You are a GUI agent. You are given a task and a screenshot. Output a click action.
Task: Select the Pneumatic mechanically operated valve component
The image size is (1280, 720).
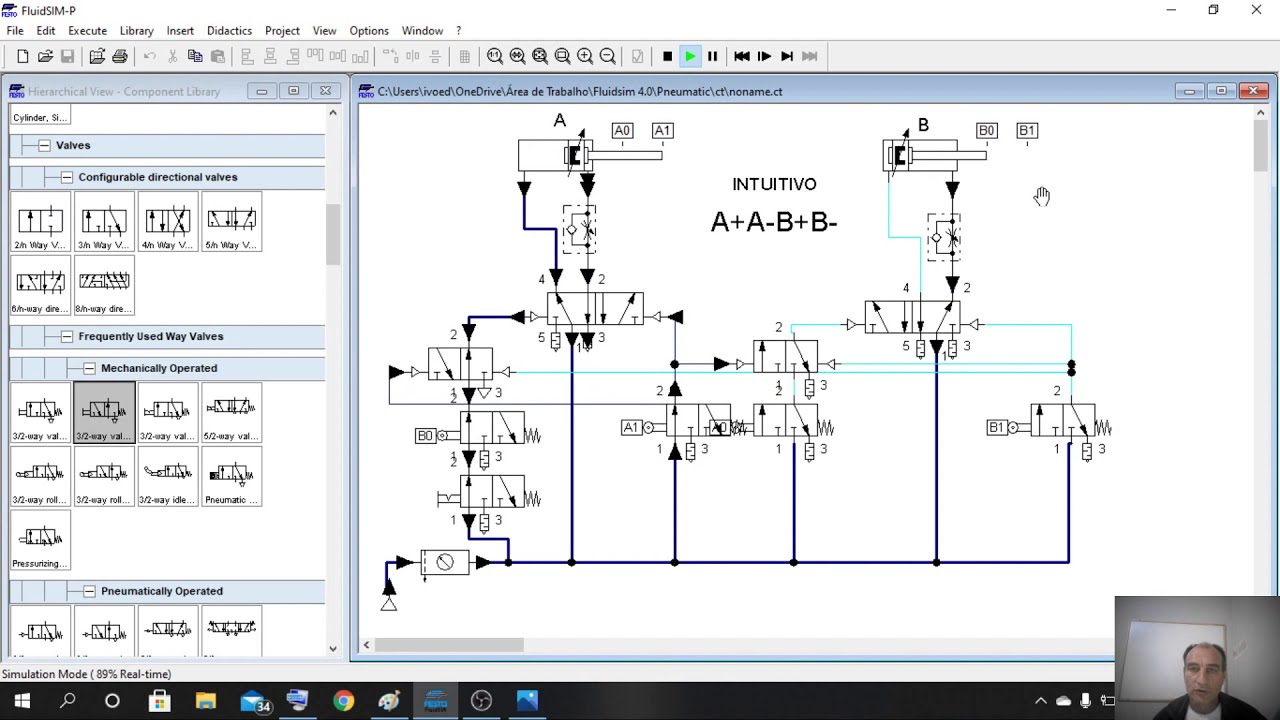click(232, 477)
